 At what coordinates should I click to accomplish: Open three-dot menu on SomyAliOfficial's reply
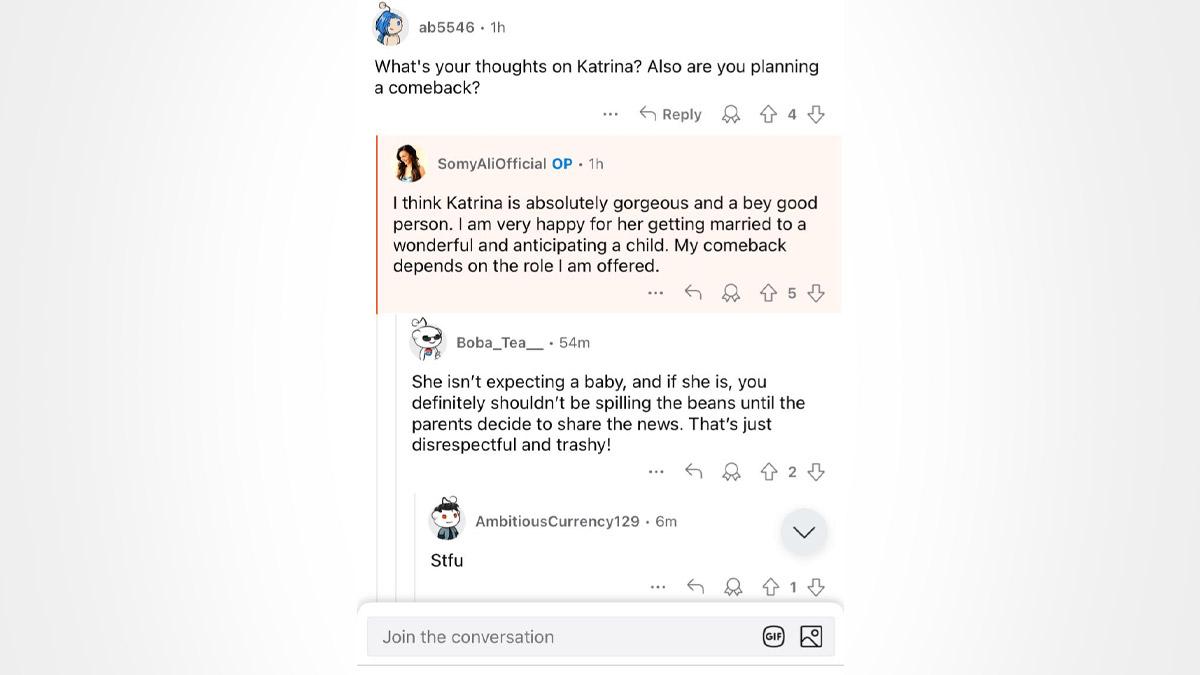(x=655, y=293)
